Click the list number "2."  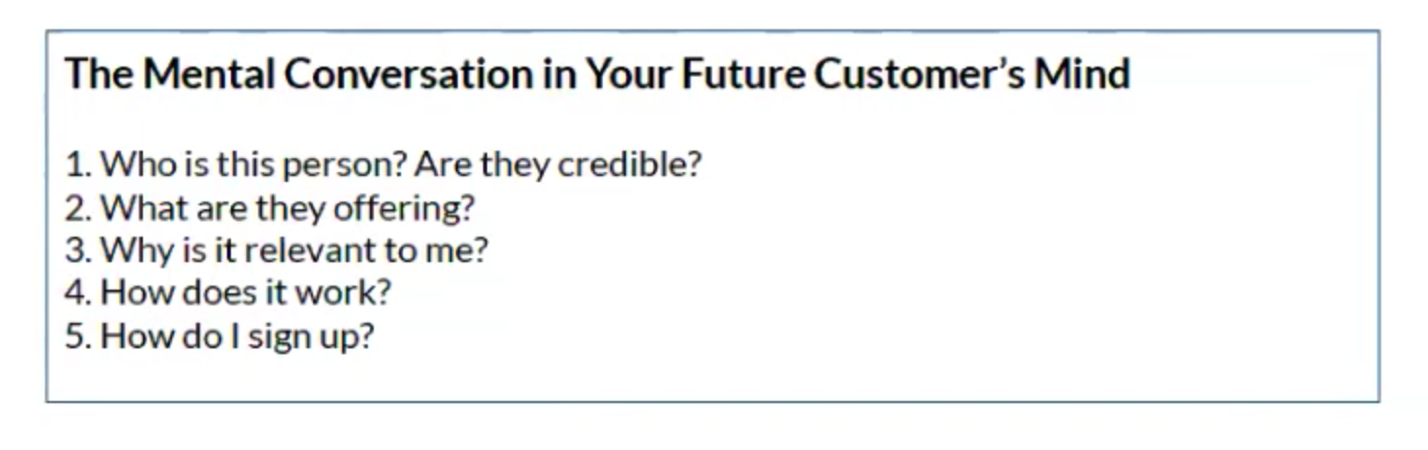click(78, 208)
